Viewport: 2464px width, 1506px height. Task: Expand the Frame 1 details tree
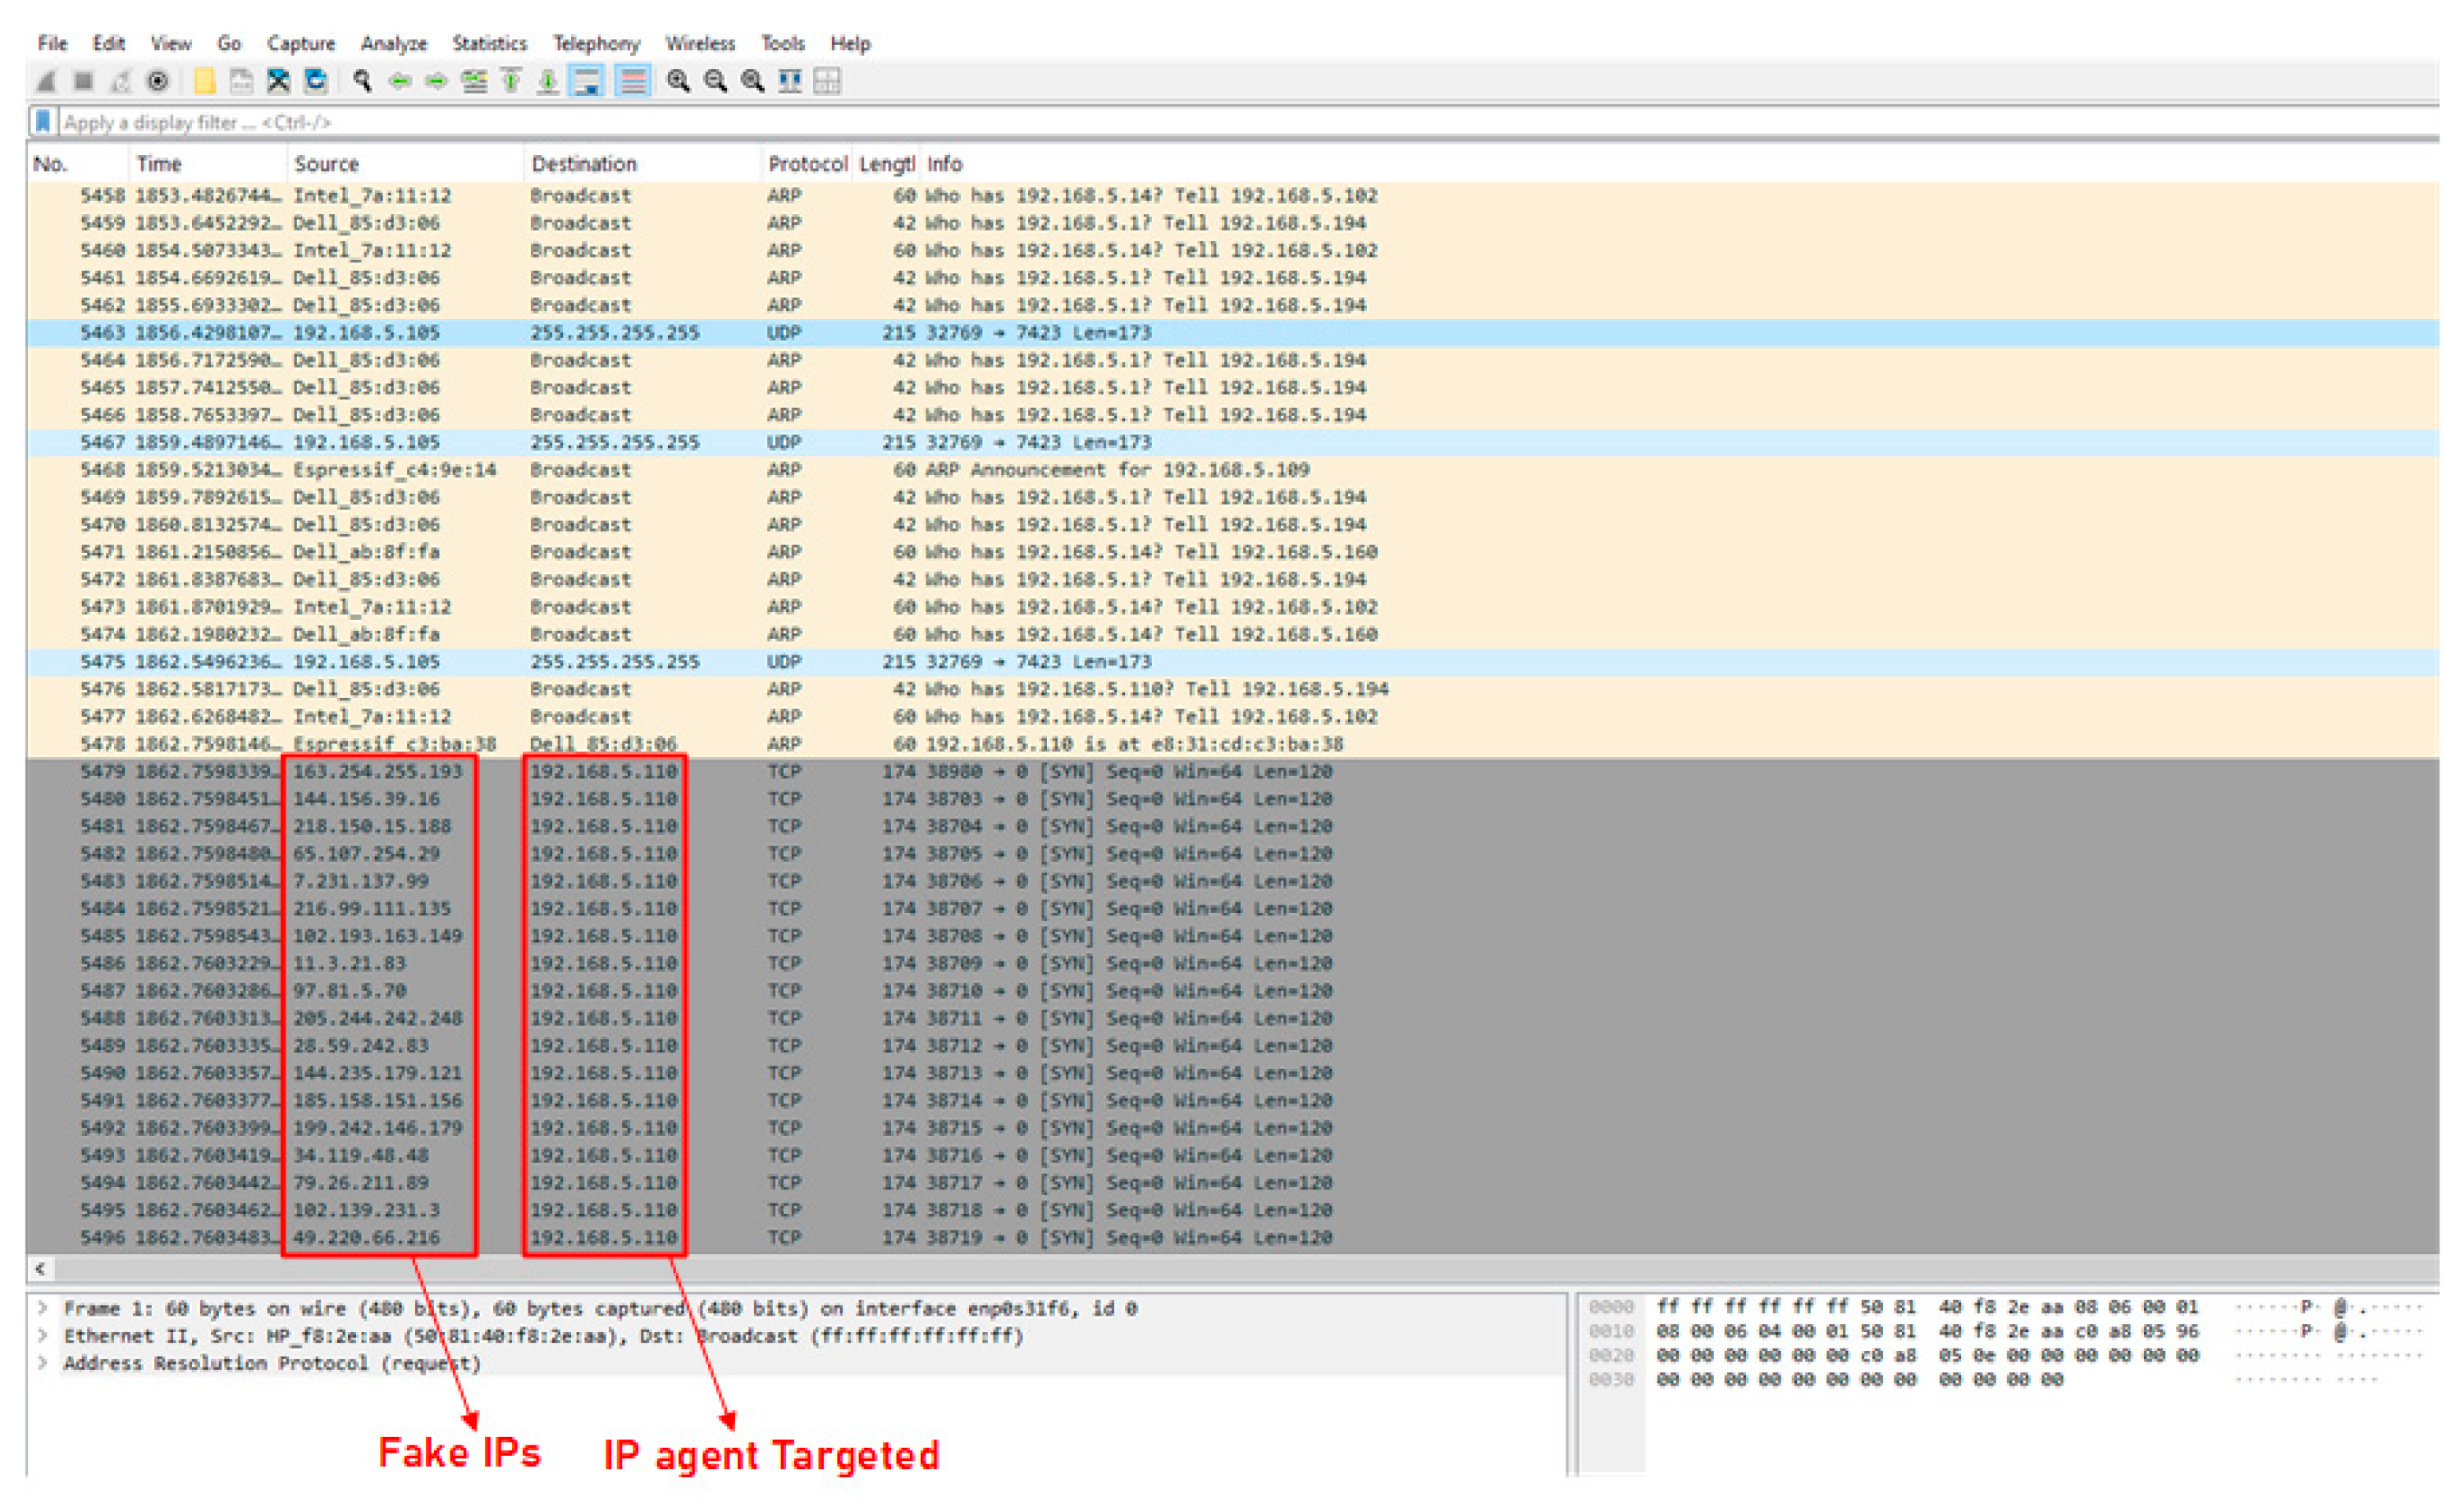coord(43,1308)
